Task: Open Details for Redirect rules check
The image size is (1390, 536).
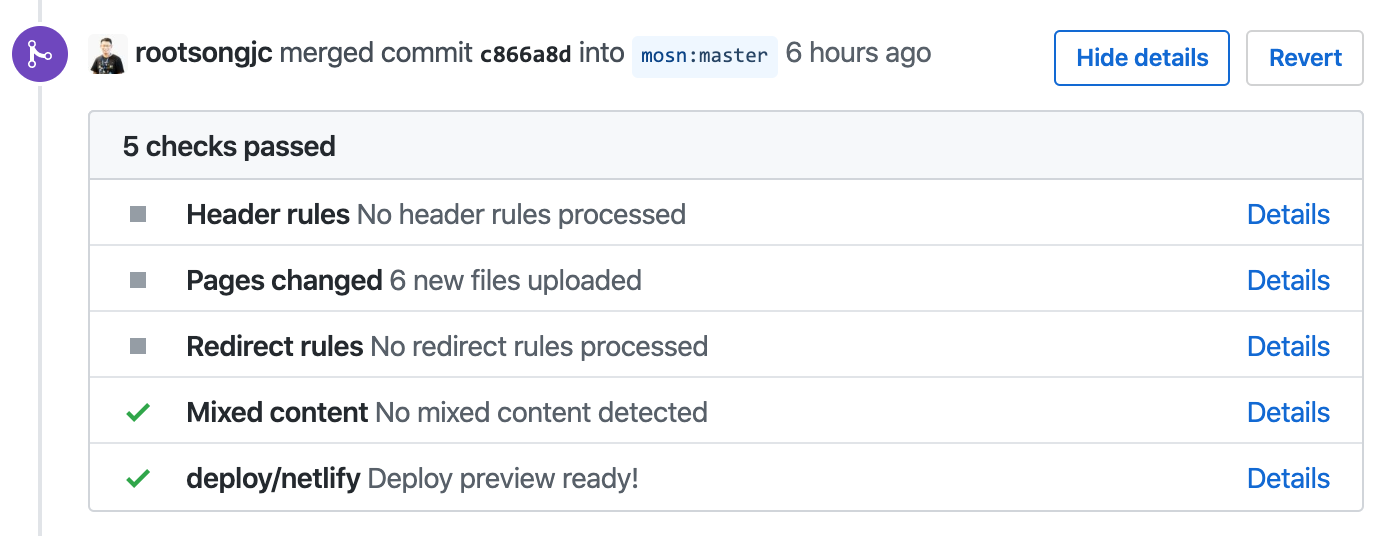Action: click(1288, 346)
